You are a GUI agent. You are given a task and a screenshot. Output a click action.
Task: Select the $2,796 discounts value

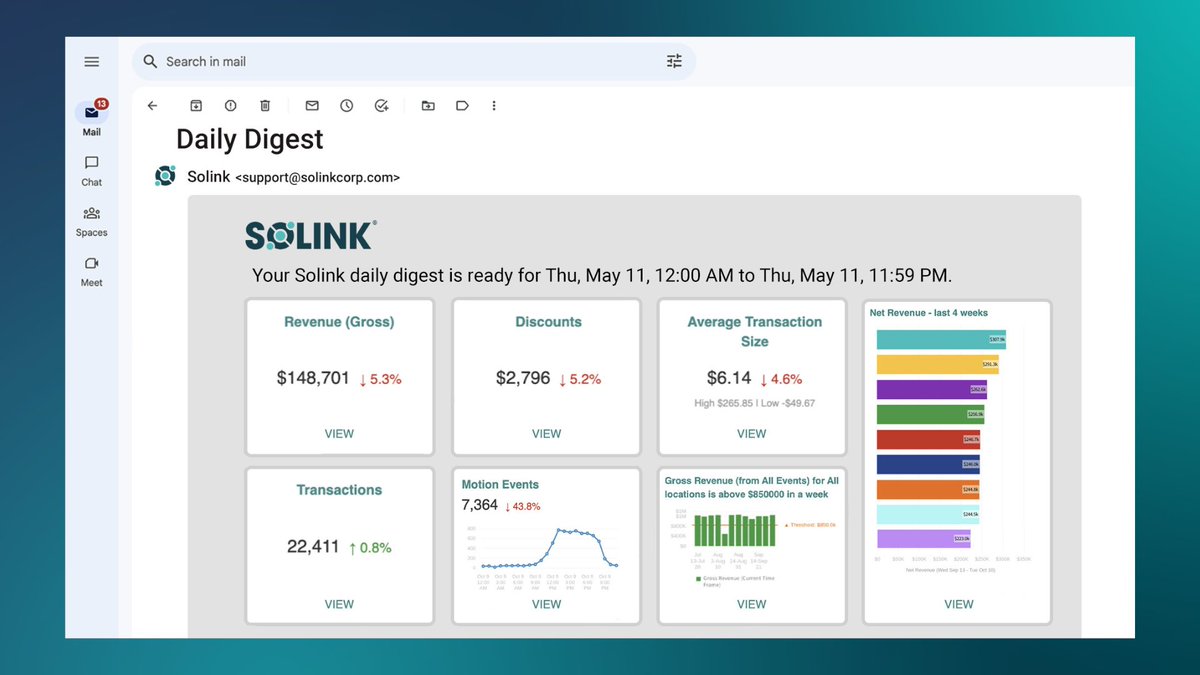coord(523,378)
